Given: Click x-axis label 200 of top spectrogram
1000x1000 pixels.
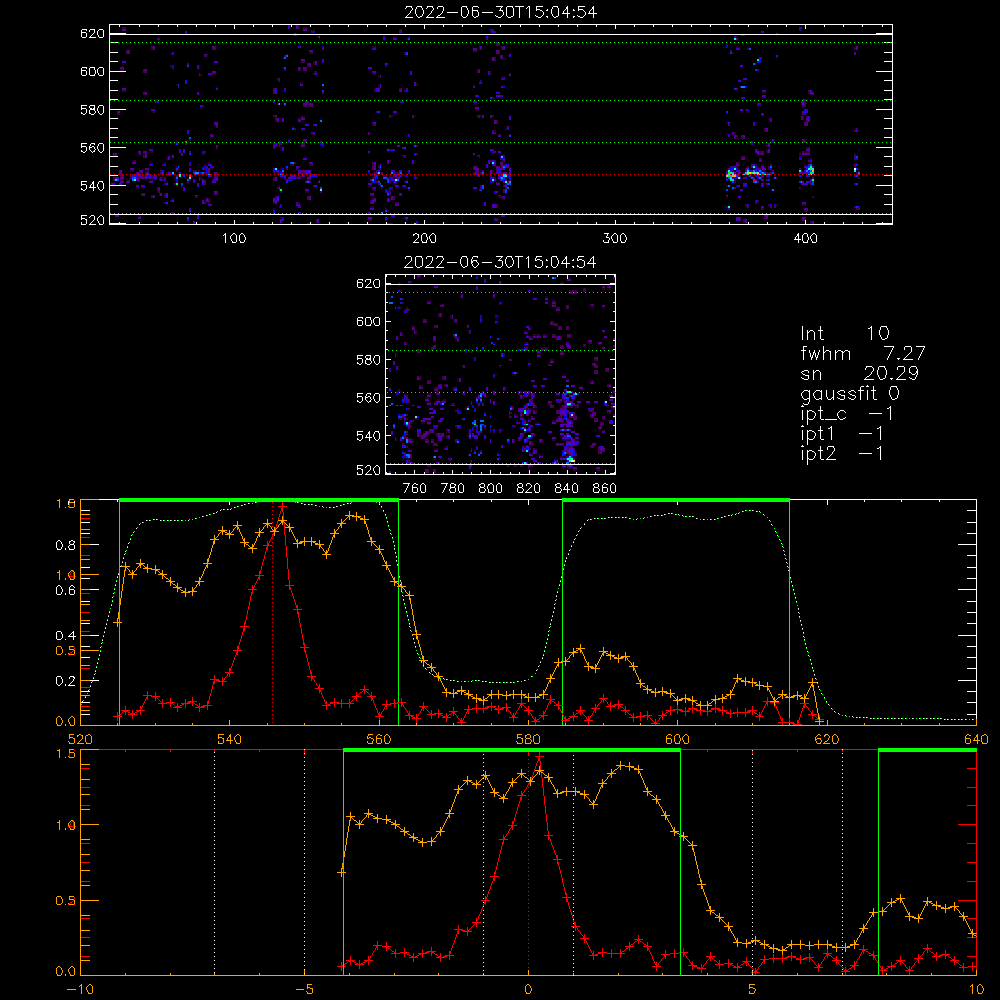Looking at the screenshot, I should (424, 239).
